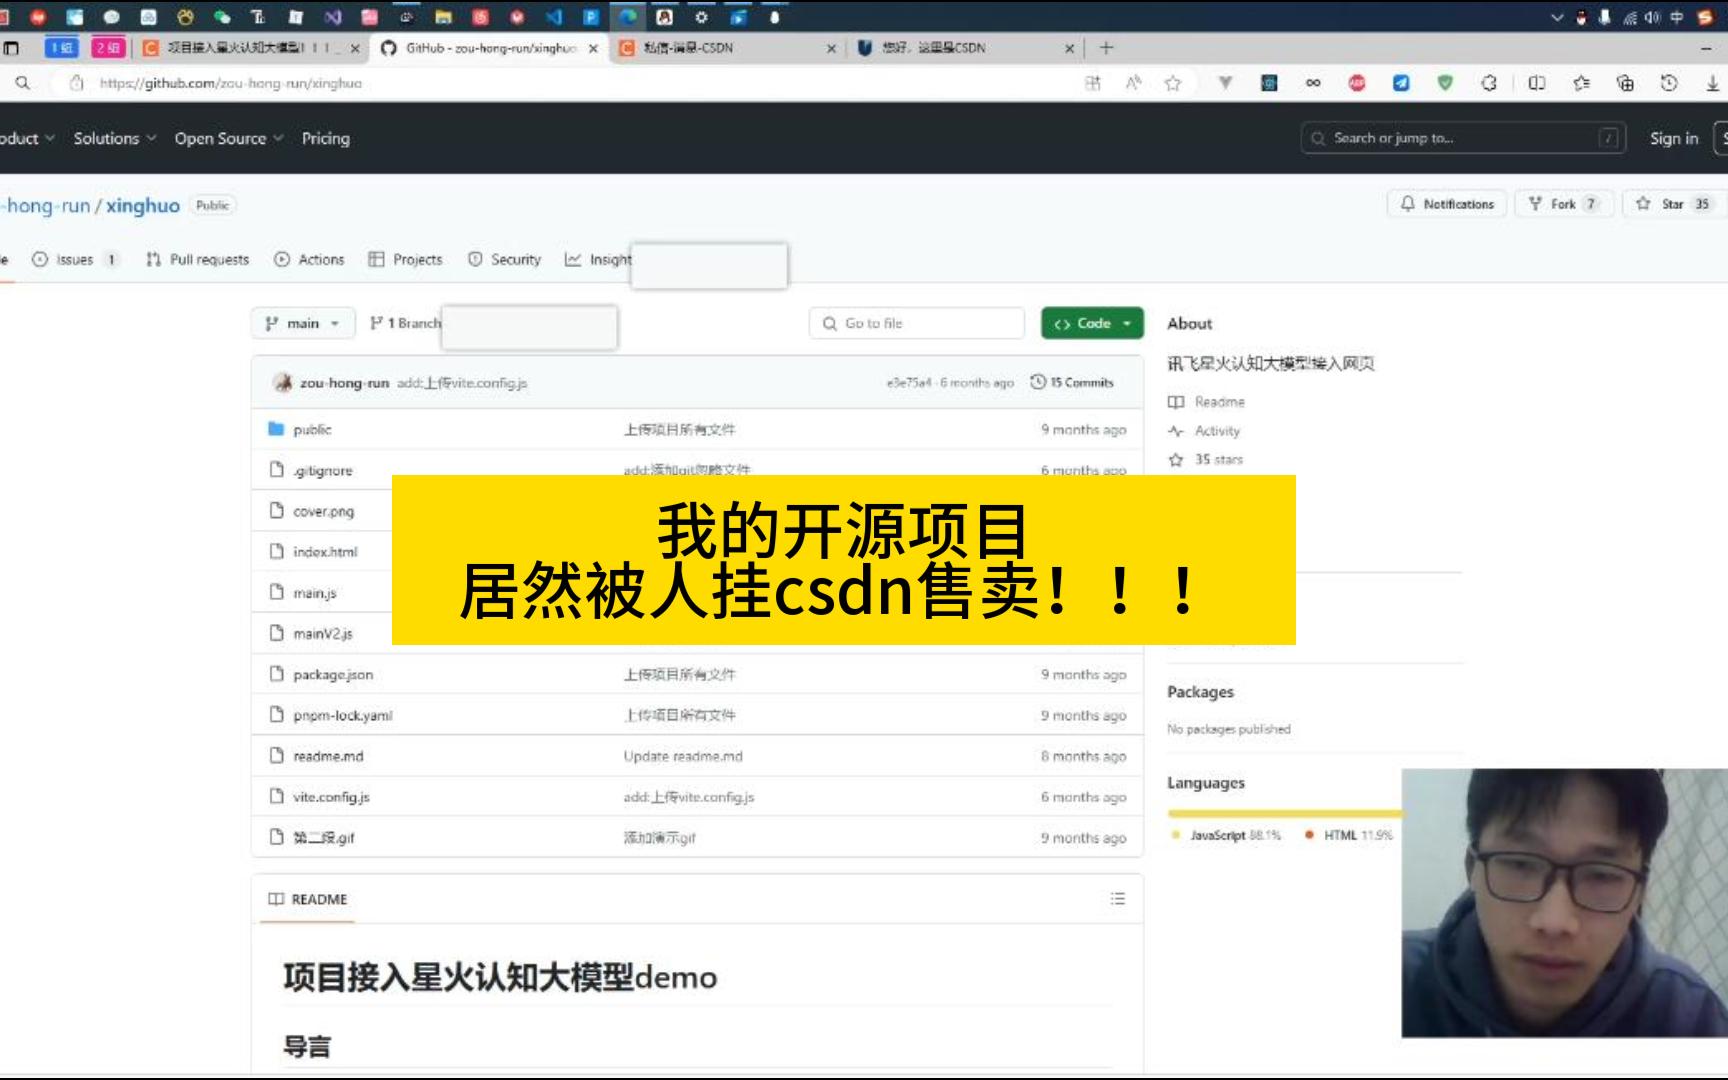Open browser history icon in toolbar
The height and width of the screenshot is (1080, 1728).
click(1667, 83)
